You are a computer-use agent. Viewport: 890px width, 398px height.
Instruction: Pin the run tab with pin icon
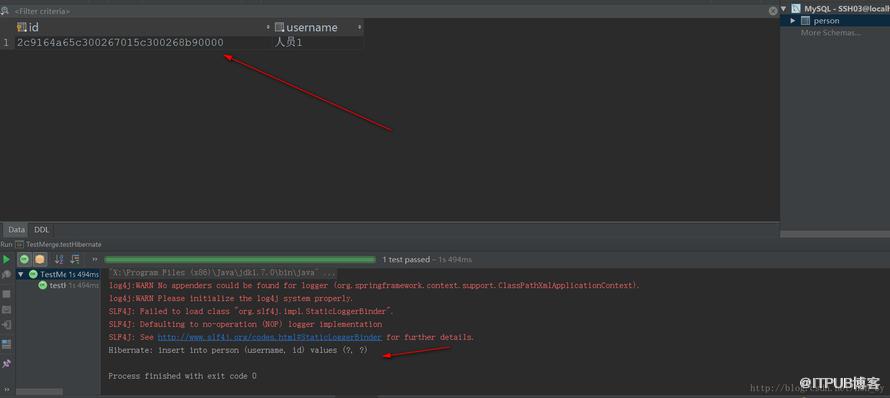(x=6, y=363)
